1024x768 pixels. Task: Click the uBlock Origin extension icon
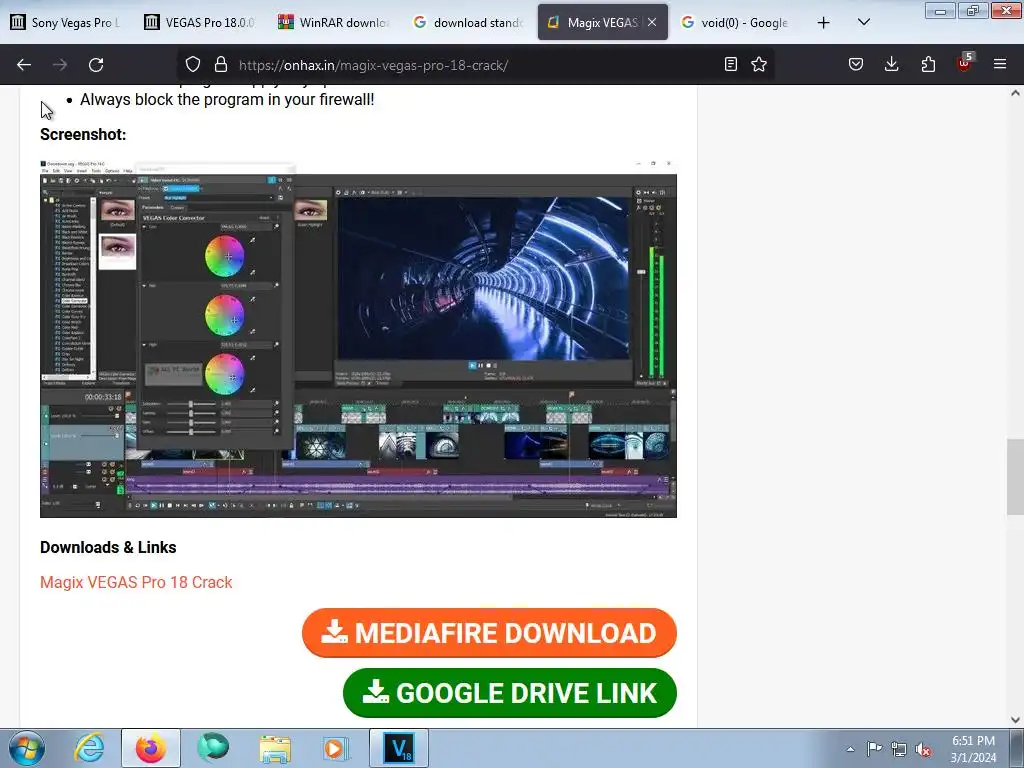964,63
